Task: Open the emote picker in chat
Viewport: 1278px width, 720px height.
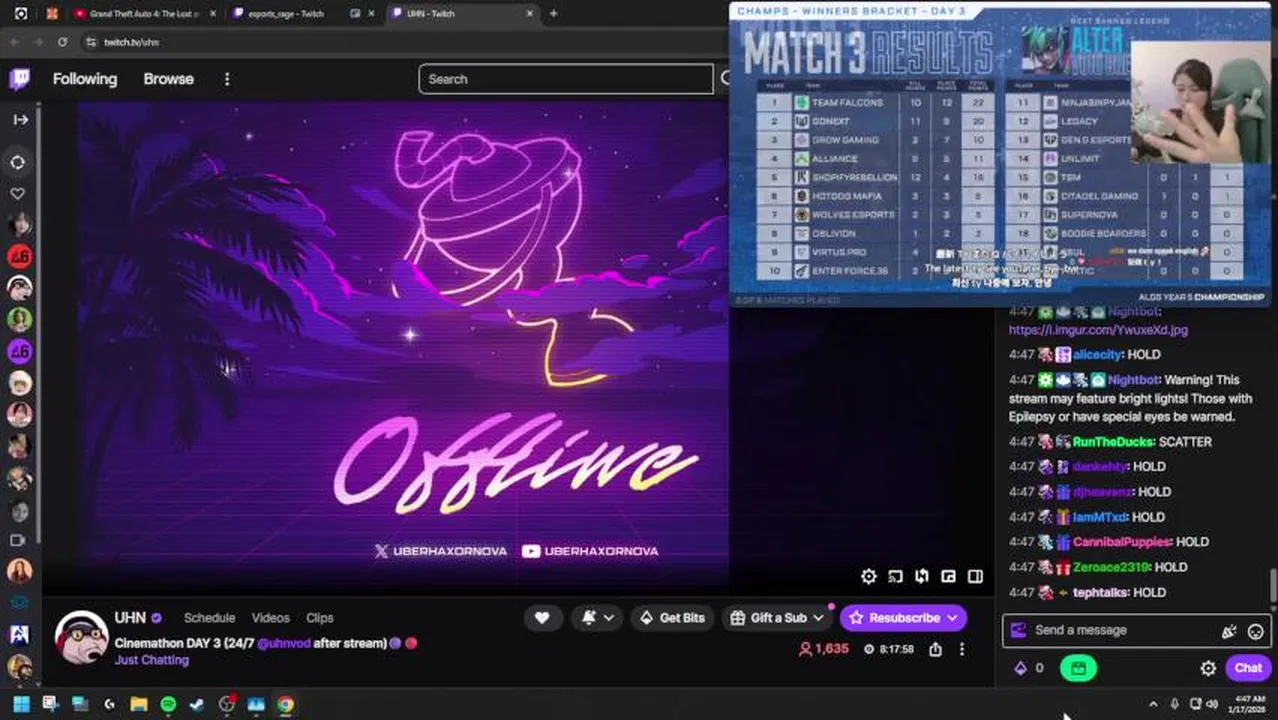Action: pyautogui.click(x=1256, y=631)
